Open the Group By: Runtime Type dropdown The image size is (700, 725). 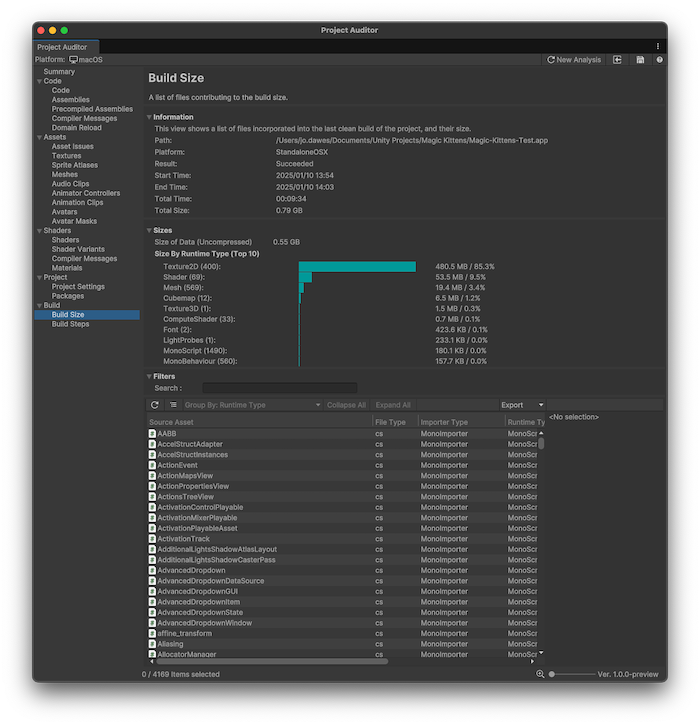pos(252,405)
